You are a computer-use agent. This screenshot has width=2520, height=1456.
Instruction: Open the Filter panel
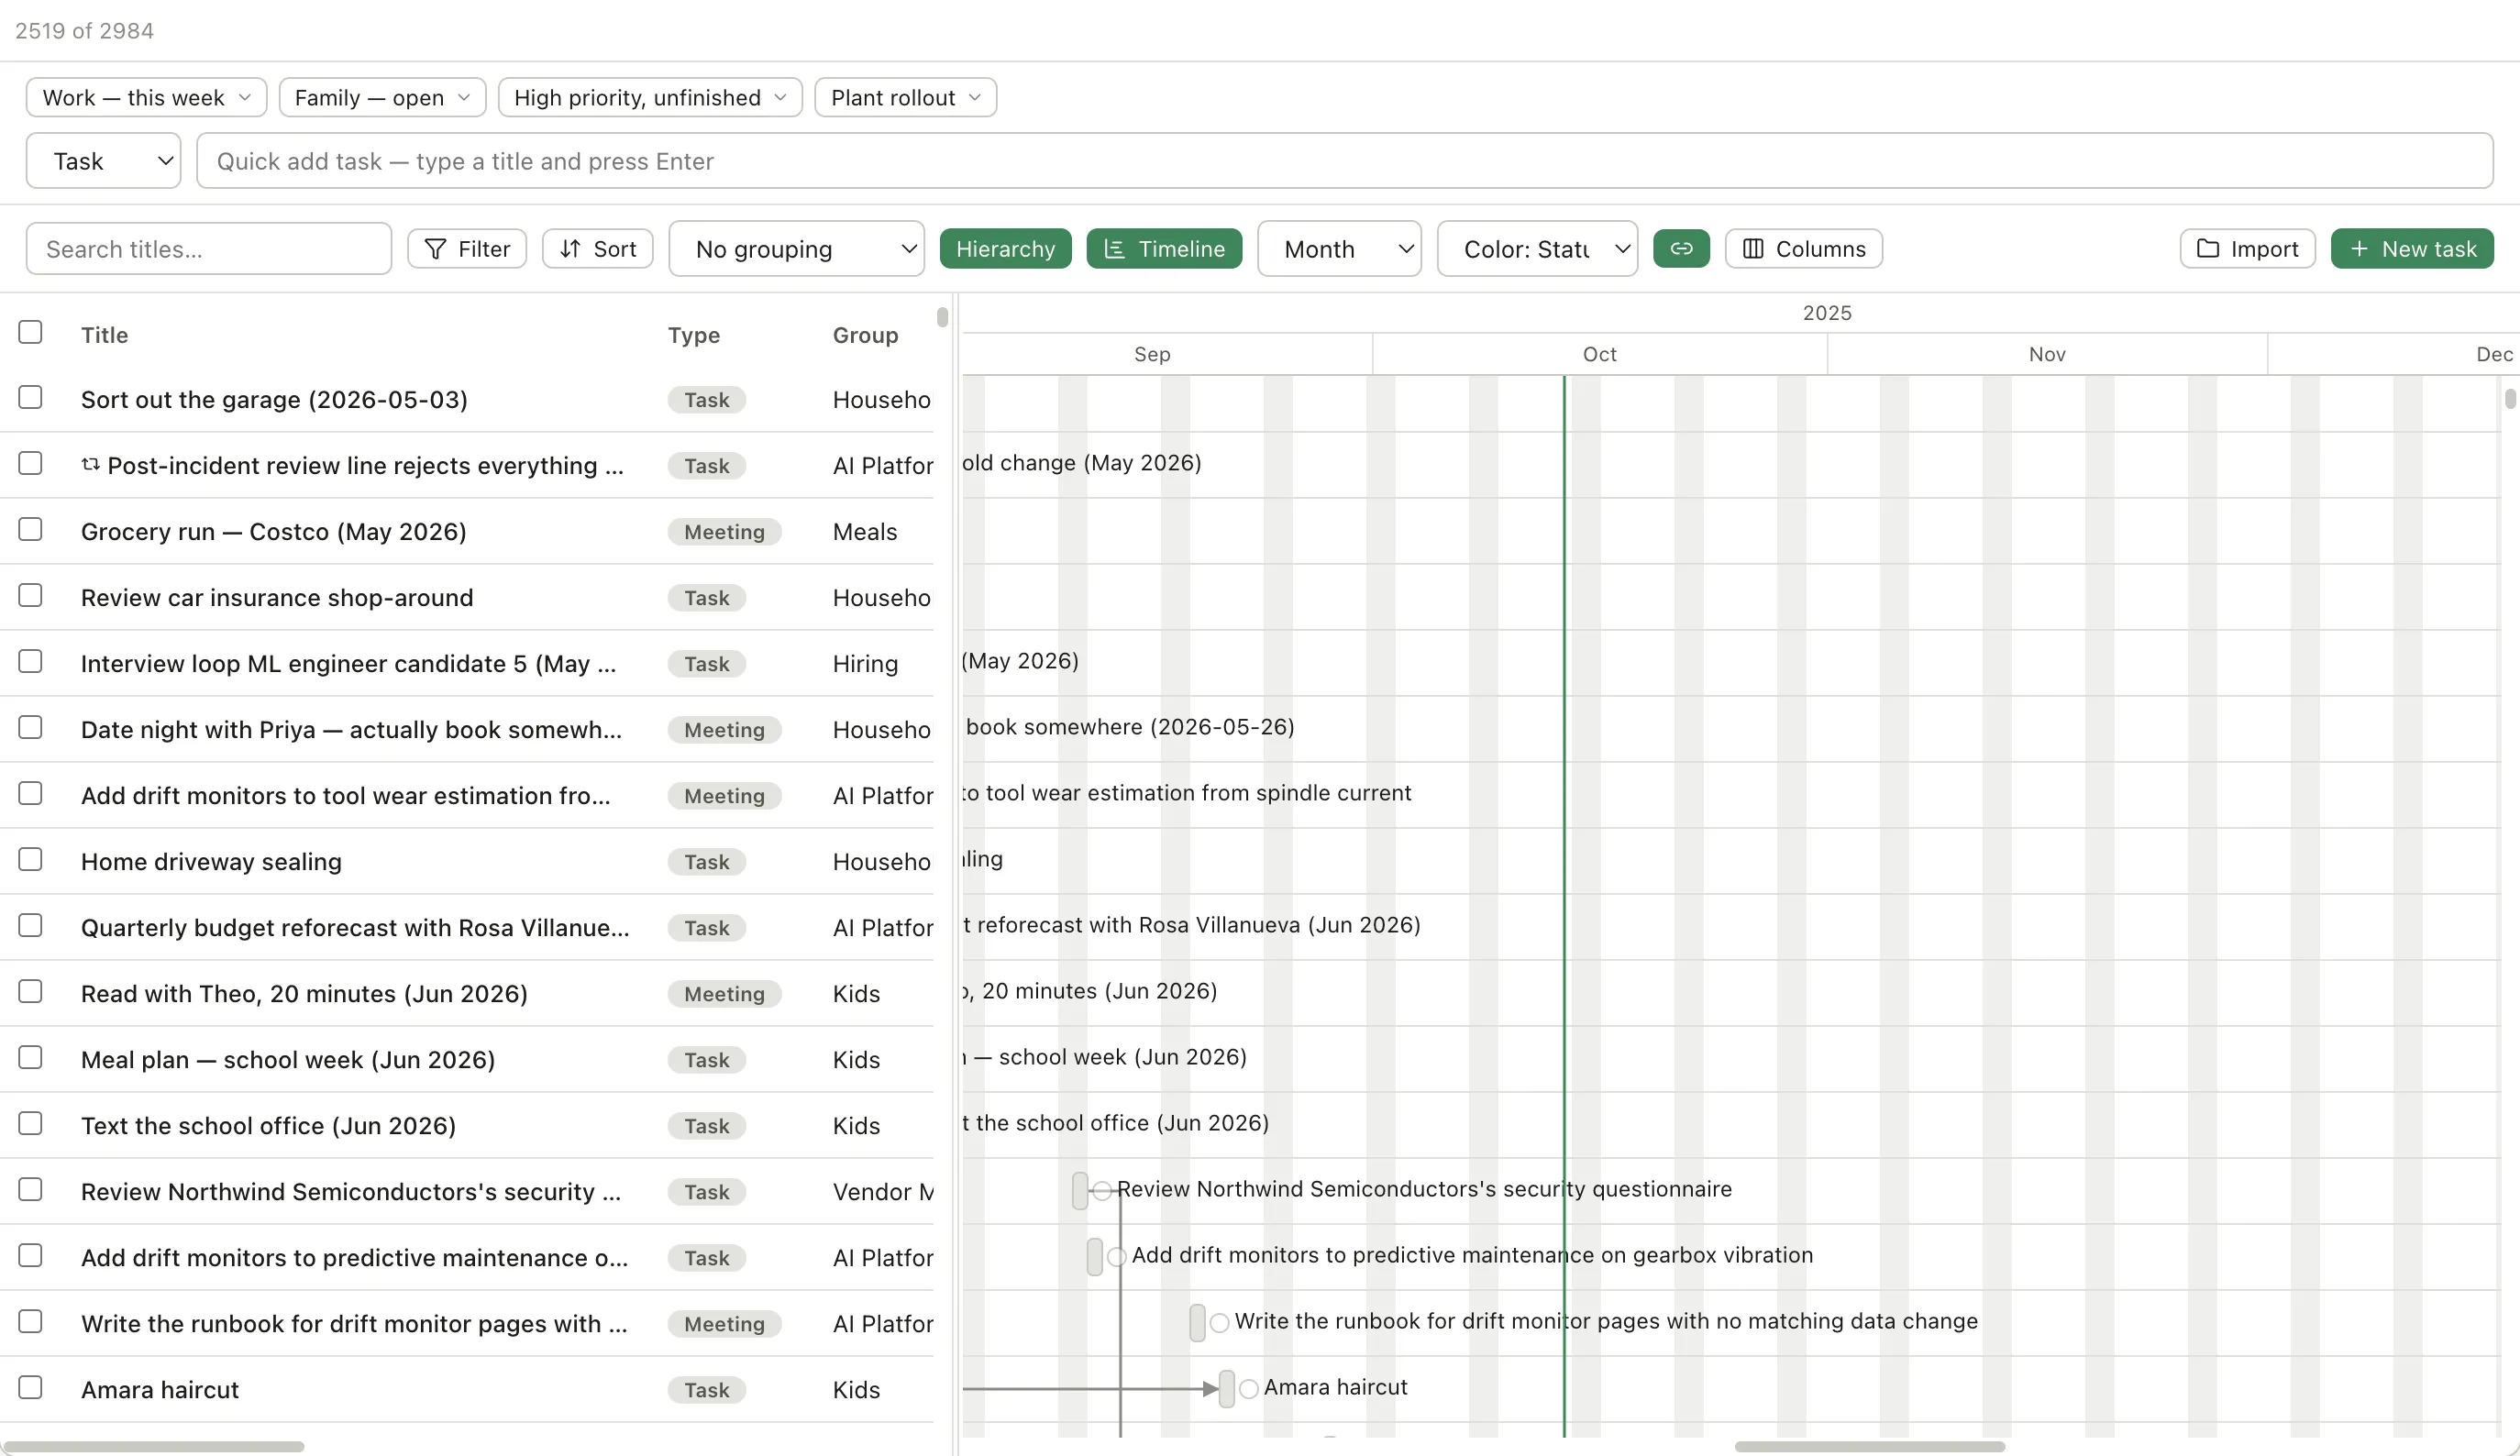click(467, 249)
